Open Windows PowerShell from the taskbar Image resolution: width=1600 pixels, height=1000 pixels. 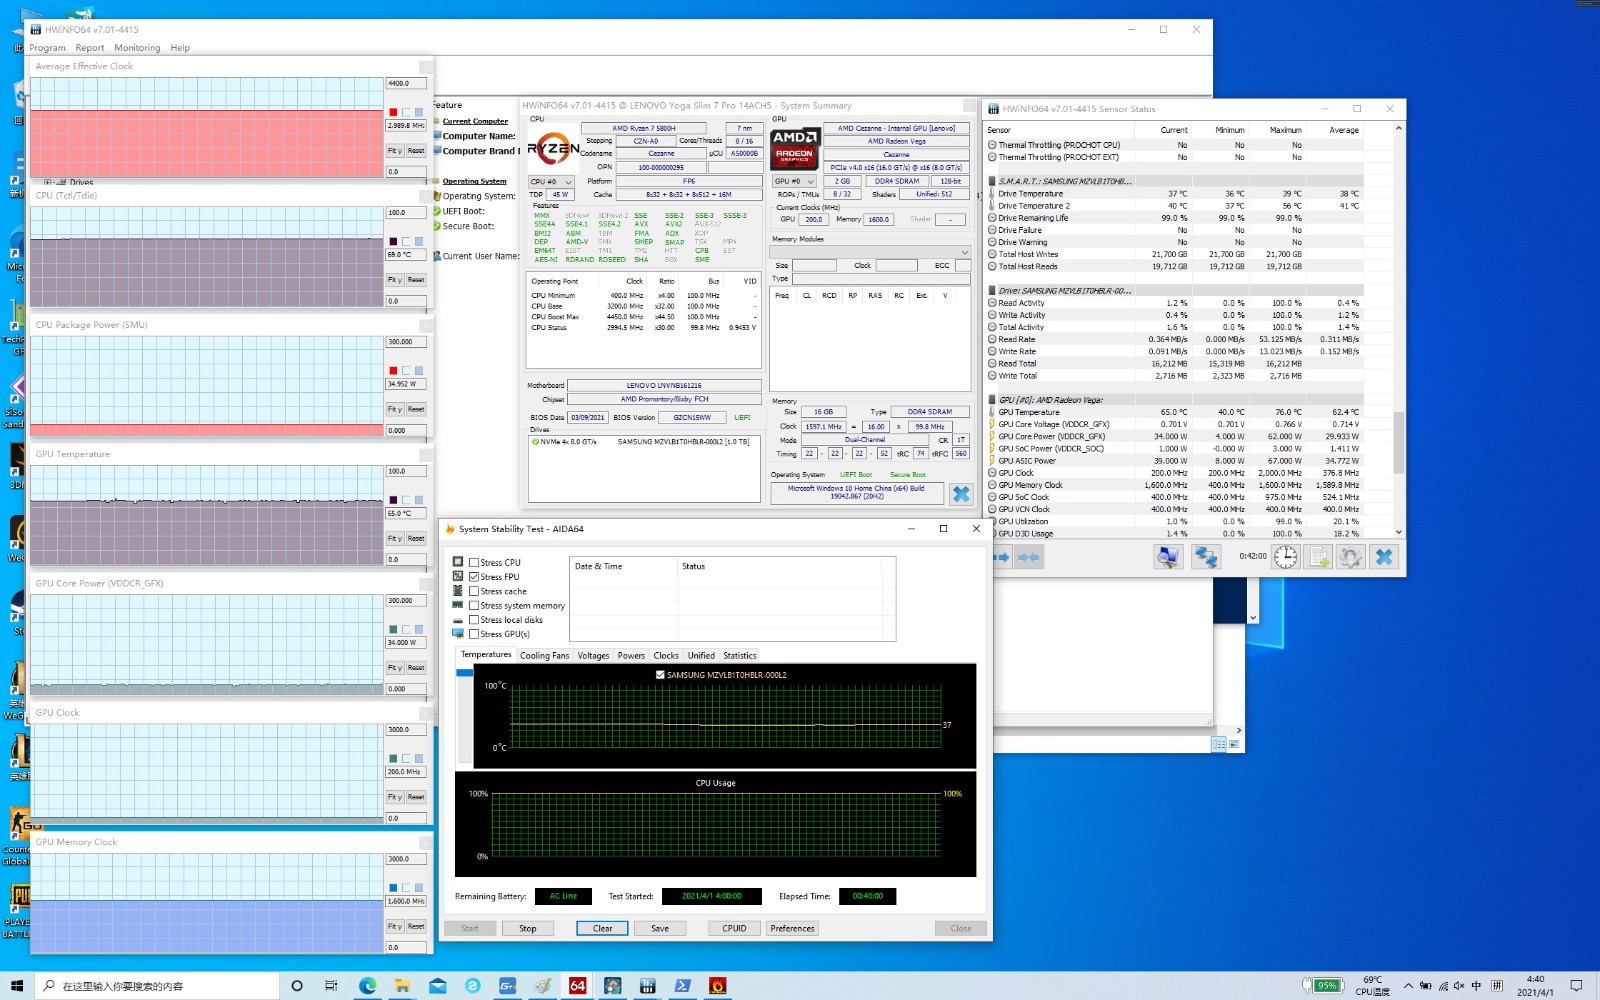683,986
